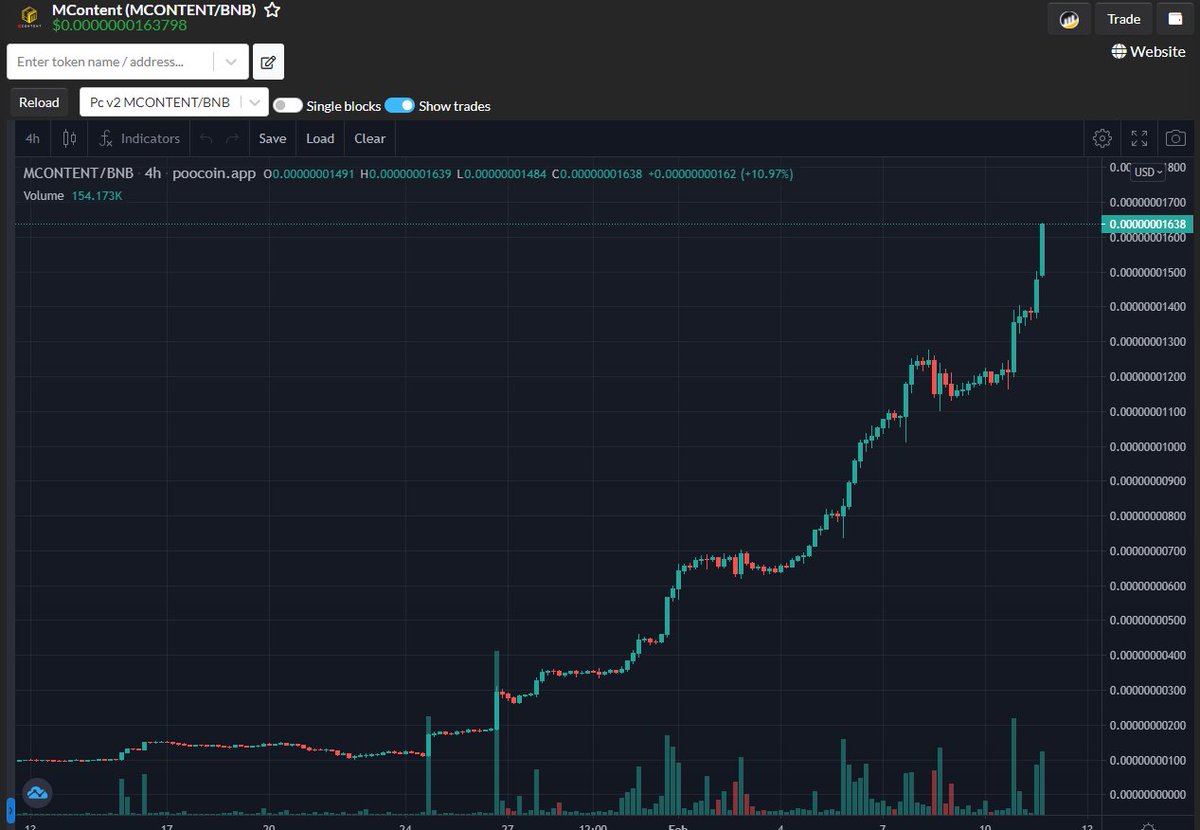
Task: Click the Trade button
Action: (1123, 19)
